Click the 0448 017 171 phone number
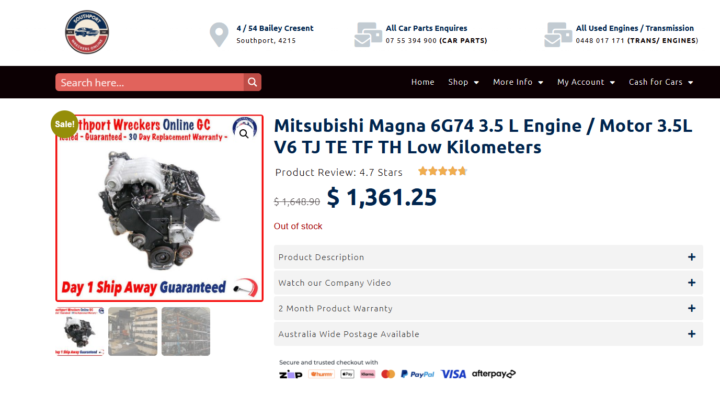This screenshot has height=405, width=720. [600, 40]
